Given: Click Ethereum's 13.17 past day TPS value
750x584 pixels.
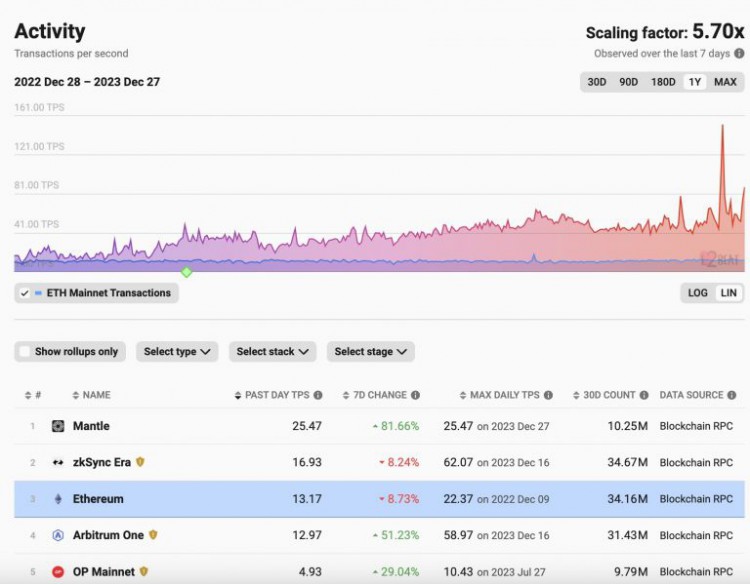Looking at the screenshot, I should (307, 499).
